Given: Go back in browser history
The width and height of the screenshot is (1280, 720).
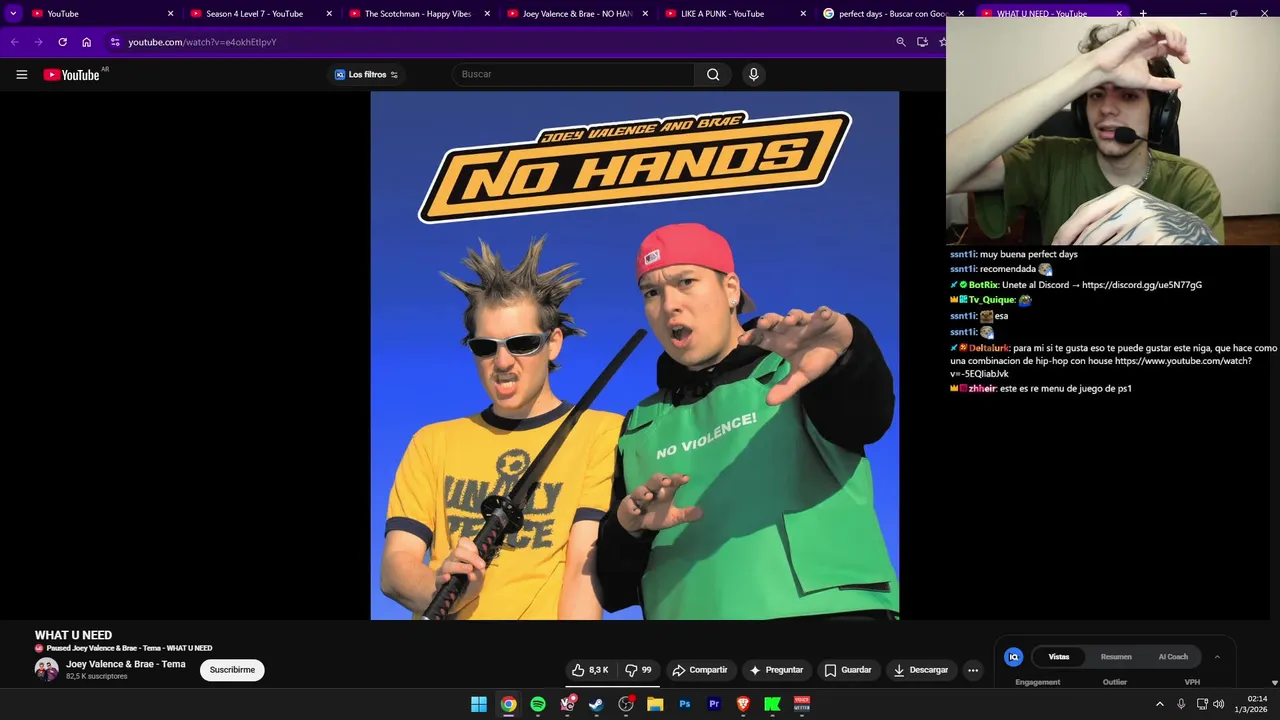Looking at the screenshot, I should point(14,42).
